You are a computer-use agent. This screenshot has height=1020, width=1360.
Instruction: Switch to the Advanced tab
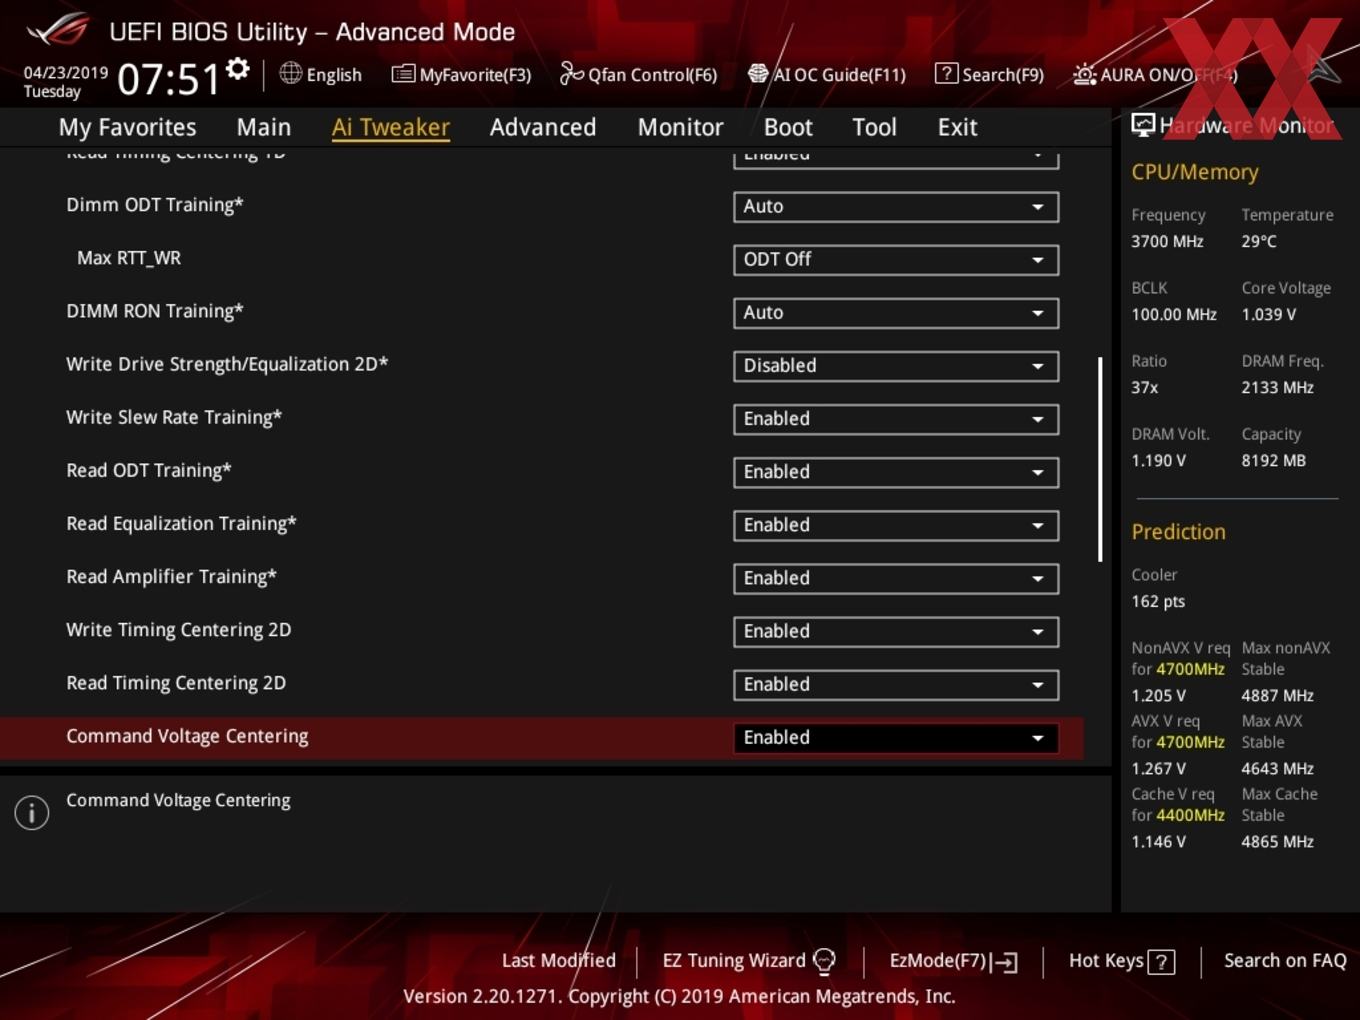click(543, 127)
